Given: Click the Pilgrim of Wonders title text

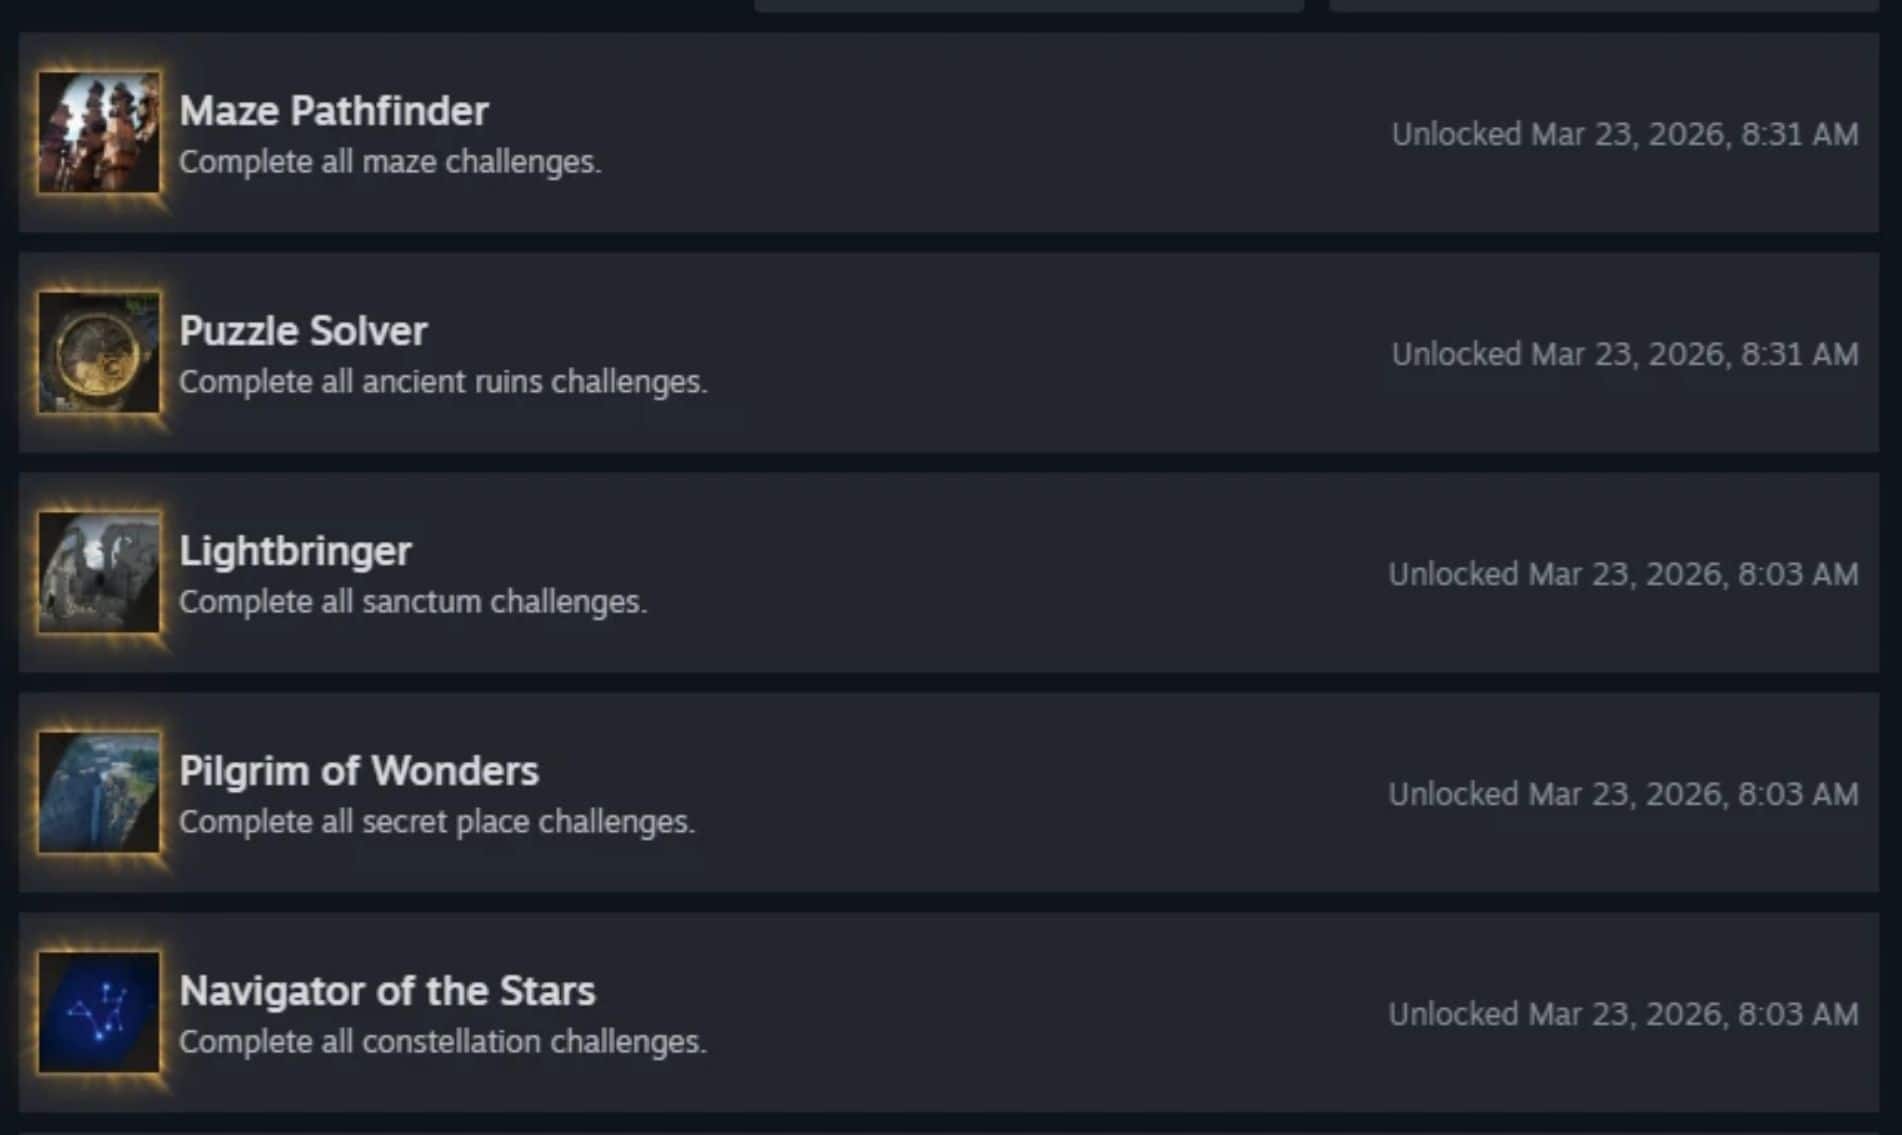Looking at the screenshot, I should click(x=360, y=771).
